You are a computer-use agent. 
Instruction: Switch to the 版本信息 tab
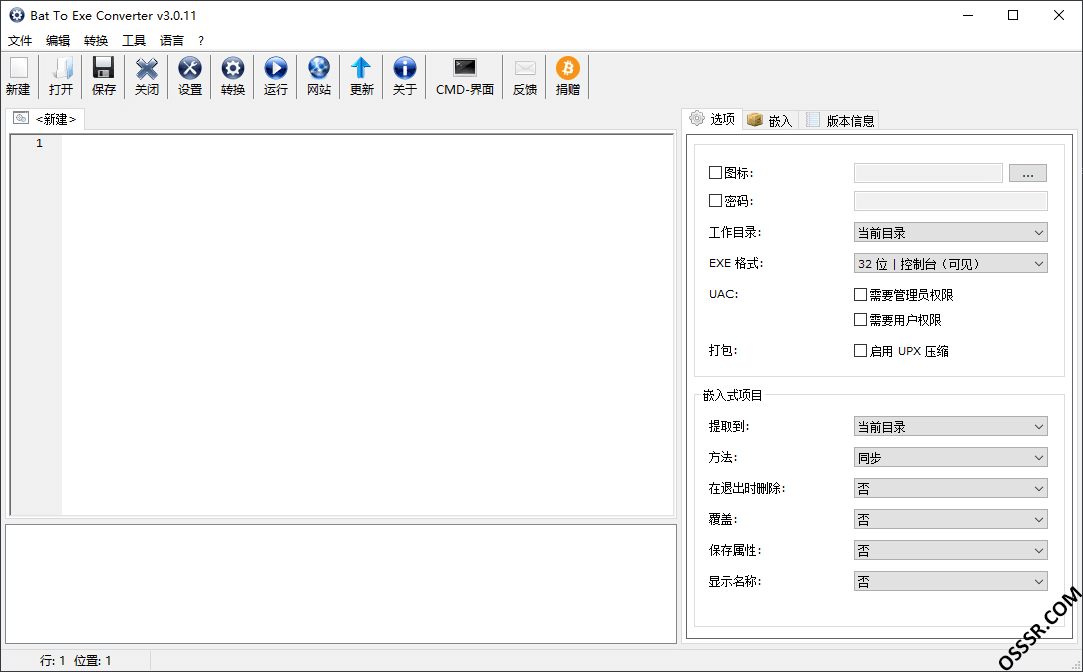pyautogui.click(x=840, y=120)
